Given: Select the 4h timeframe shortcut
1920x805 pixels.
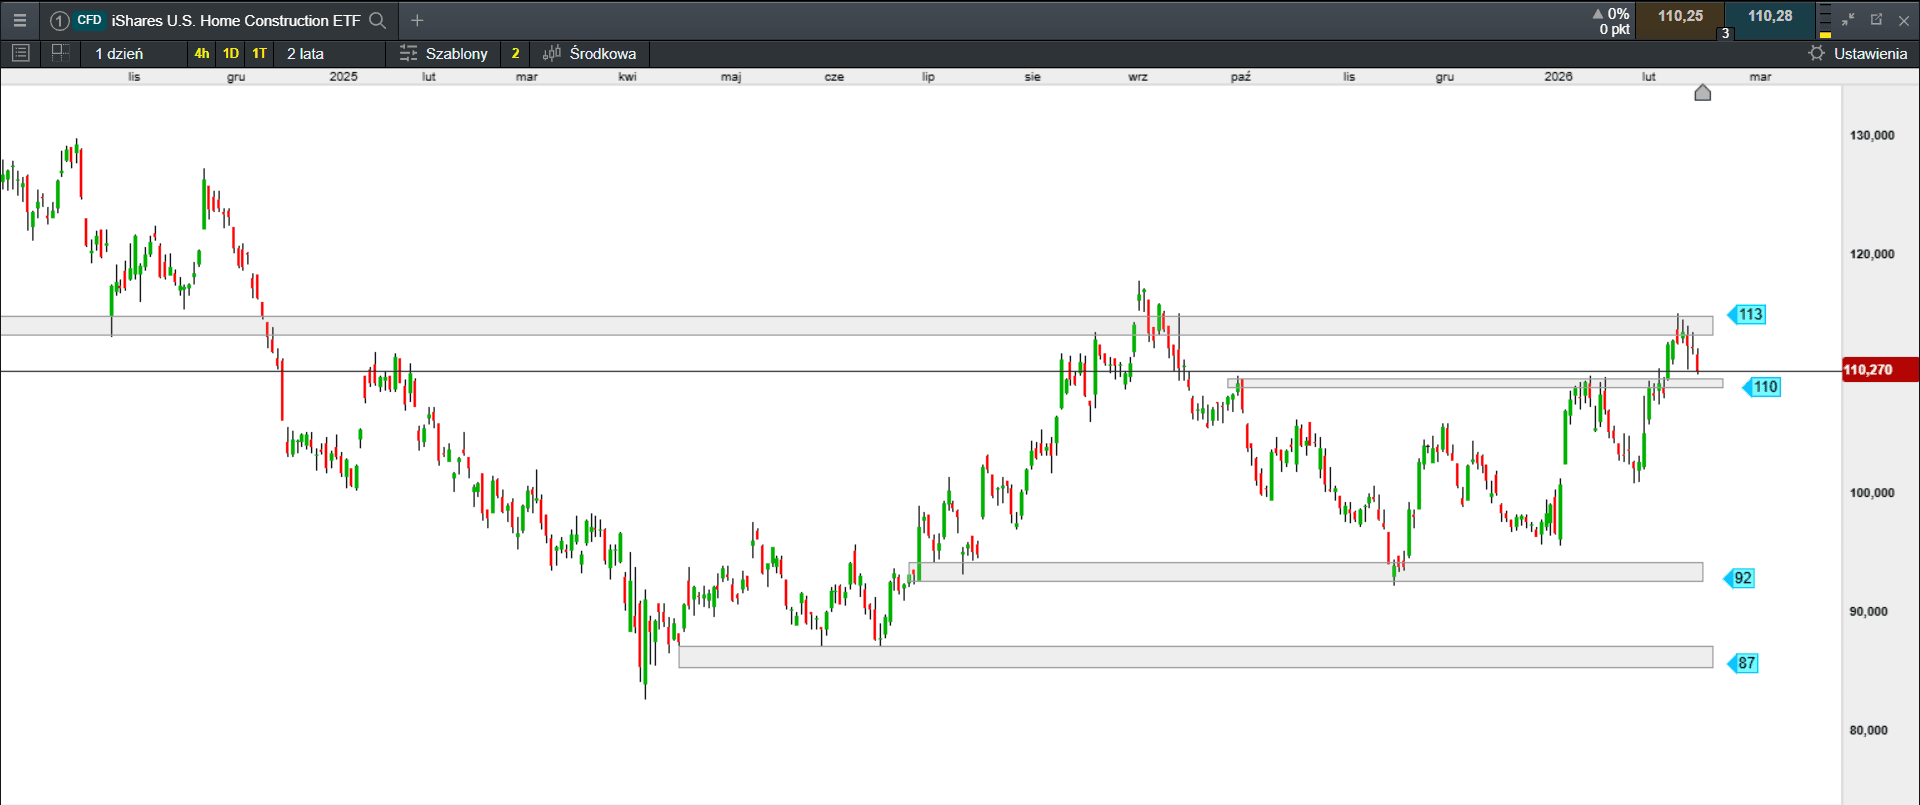Looking at the screenshot, I should point(202,53).
